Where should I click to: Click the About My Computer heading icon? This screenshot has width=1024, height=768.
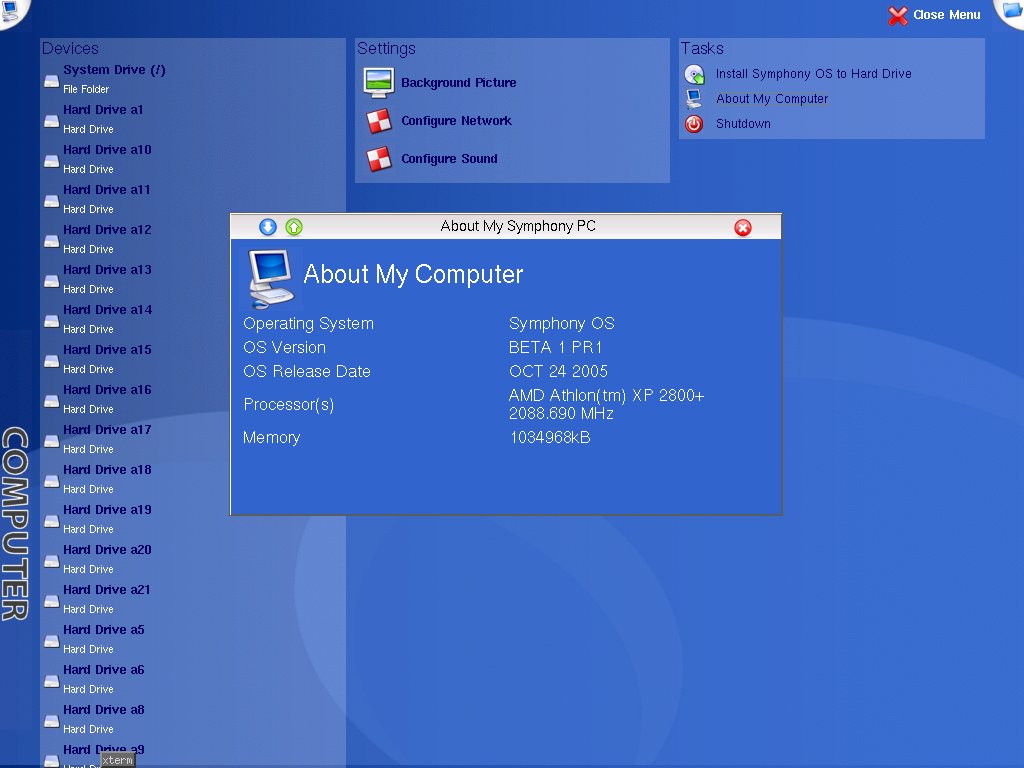coord(270,278)
